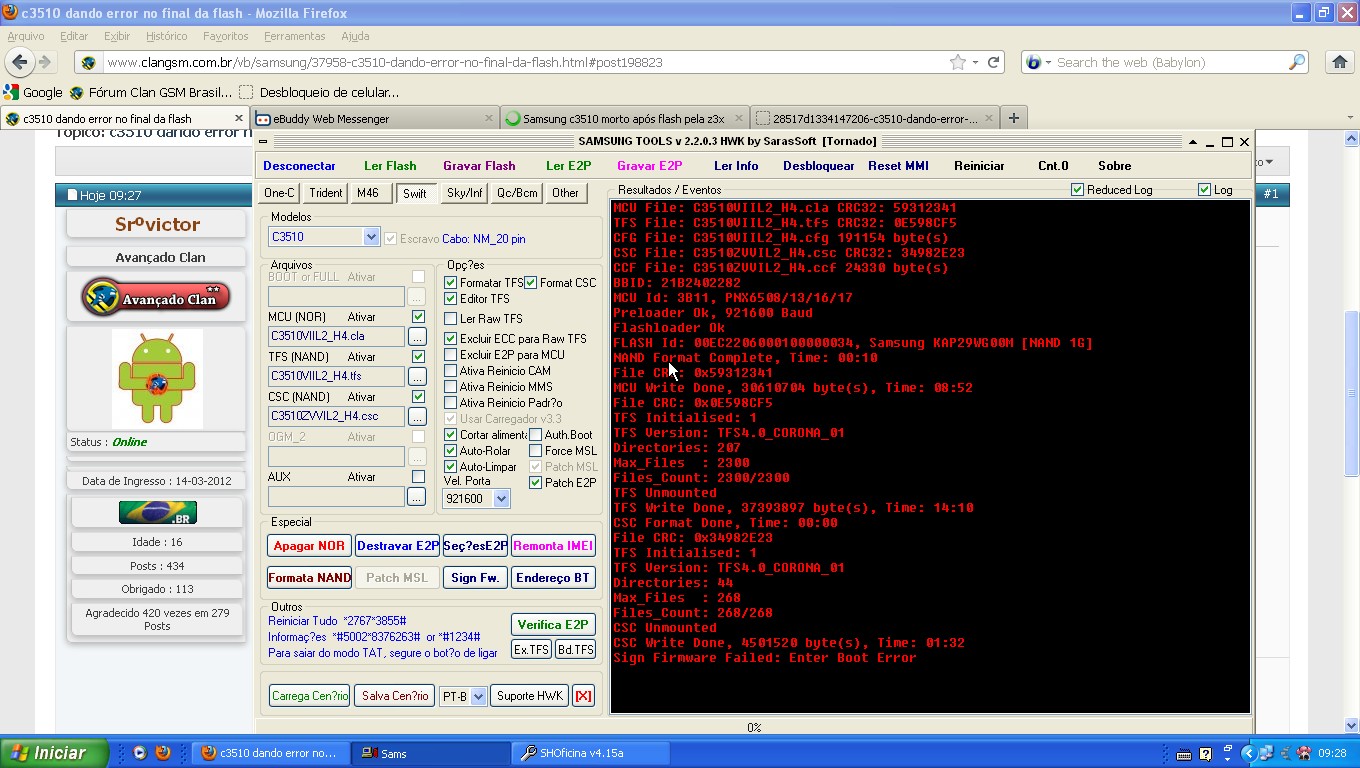Enable Ler Raw TFS checkbox
Viewport: 1360px width, 768px height.
pos(451,319)
